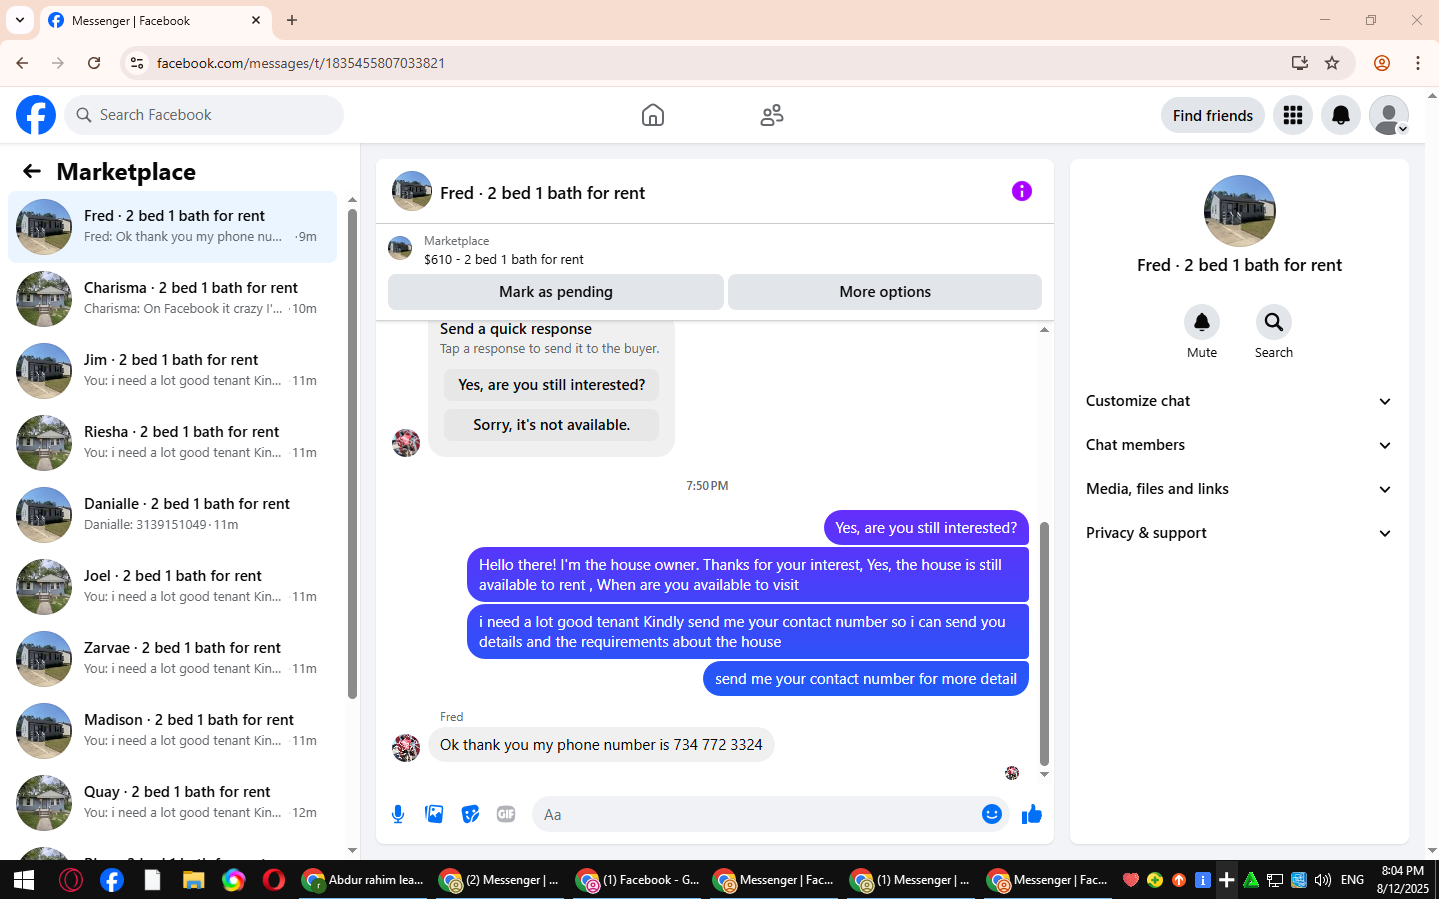Click the 'send me your contact number' message
Image resolution: width=1439 pixels, height=899 pixels.
[865, 678]
